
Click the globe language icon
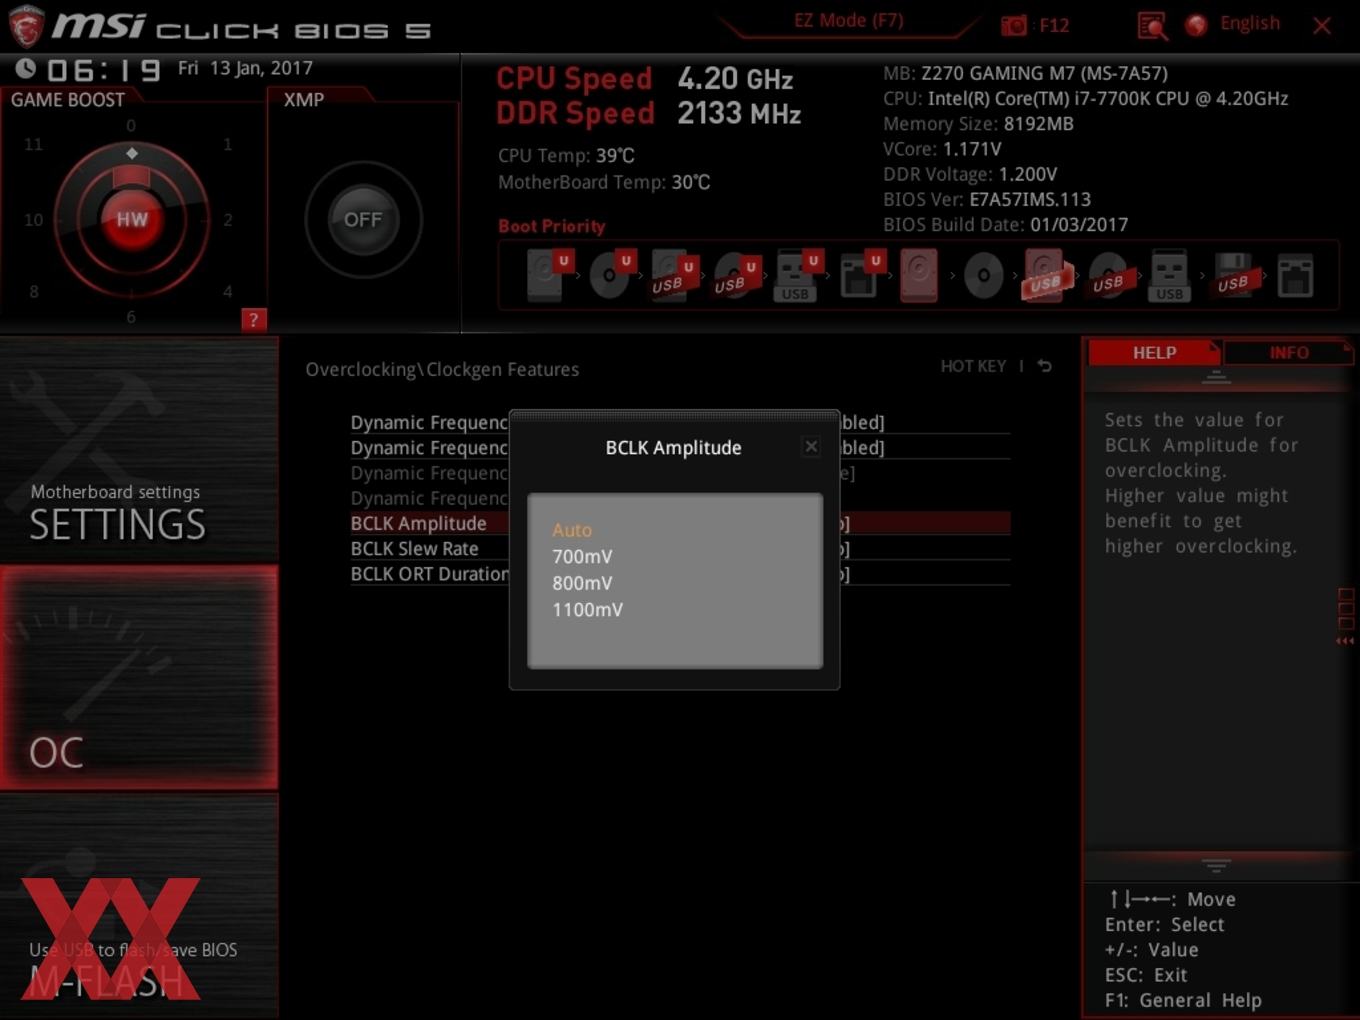[x=1196, y=25]
